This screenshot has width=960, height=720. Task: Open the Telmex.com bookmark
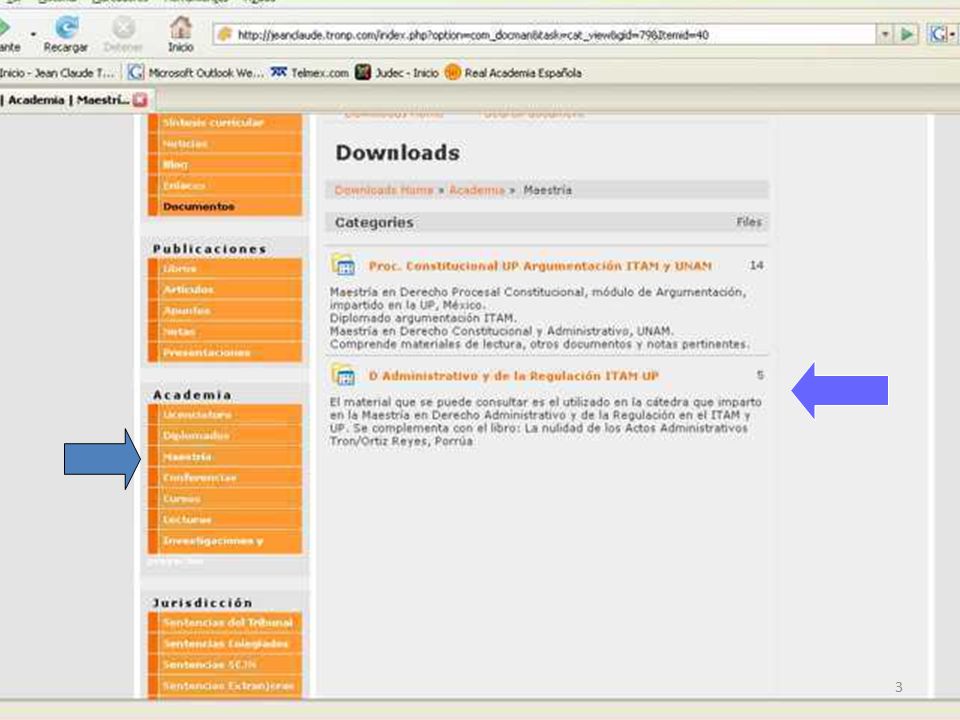coord(310,73)
